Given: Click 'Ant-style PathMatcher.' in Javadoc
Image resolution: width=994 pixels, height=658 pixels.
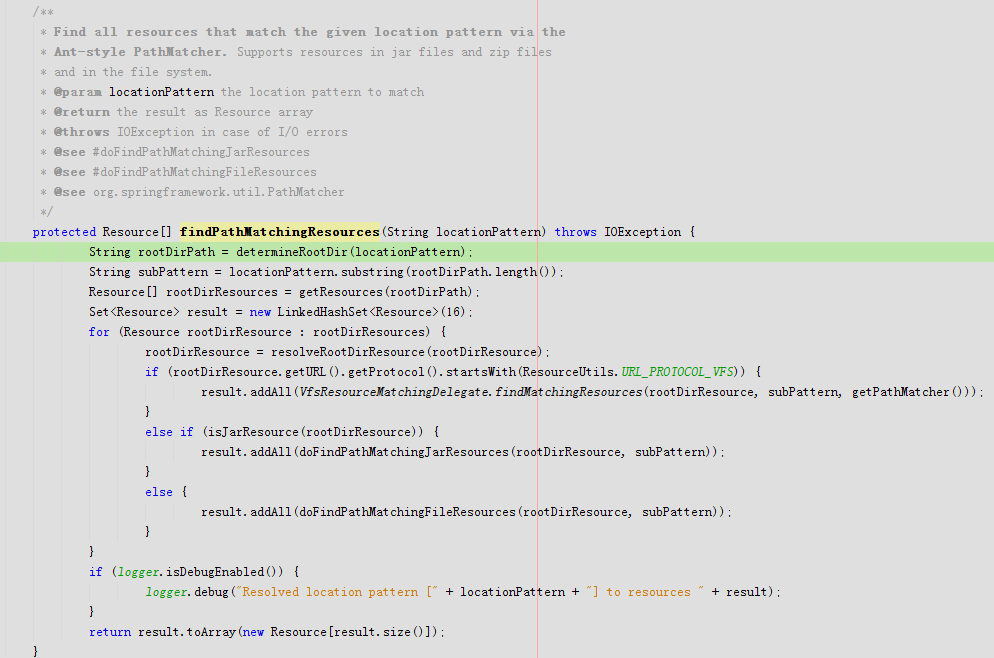Looking at the screenshot, I should click(140, 52).
